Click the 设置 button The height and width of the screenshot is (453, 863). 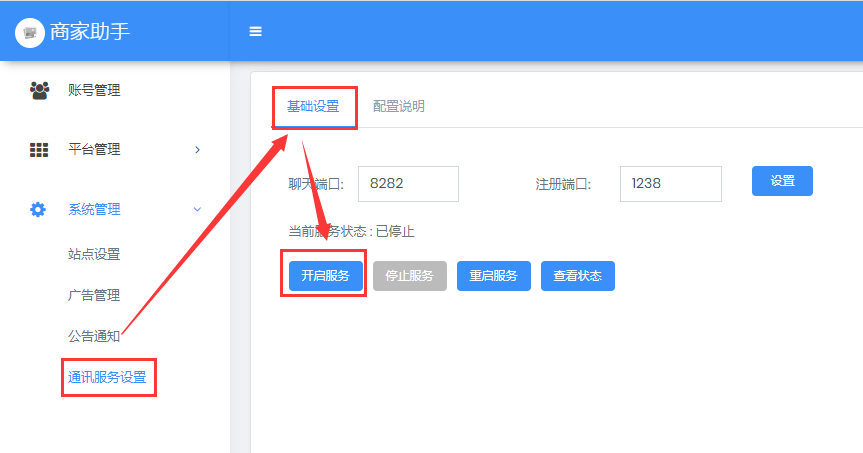click(x=782, y=181)
